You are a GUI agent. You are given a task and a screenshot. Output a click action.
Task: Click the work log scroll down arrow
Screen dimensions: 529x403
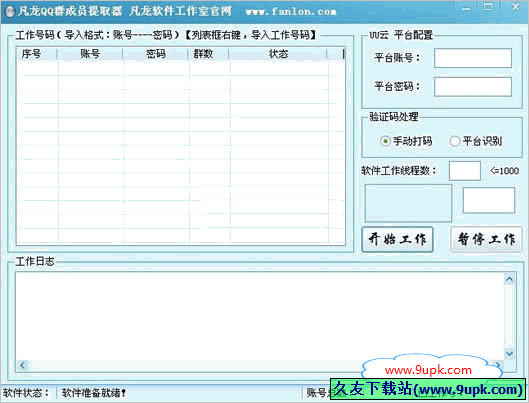click(509, 353)
